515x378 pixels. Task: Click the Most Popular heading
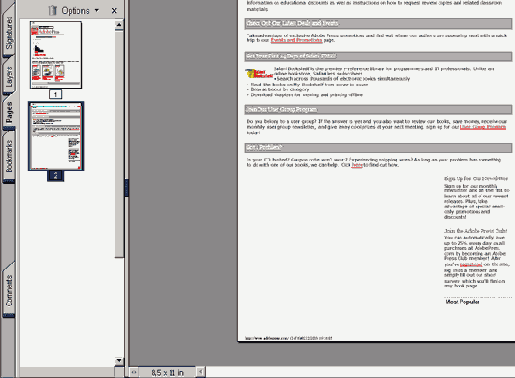[462, 302]
